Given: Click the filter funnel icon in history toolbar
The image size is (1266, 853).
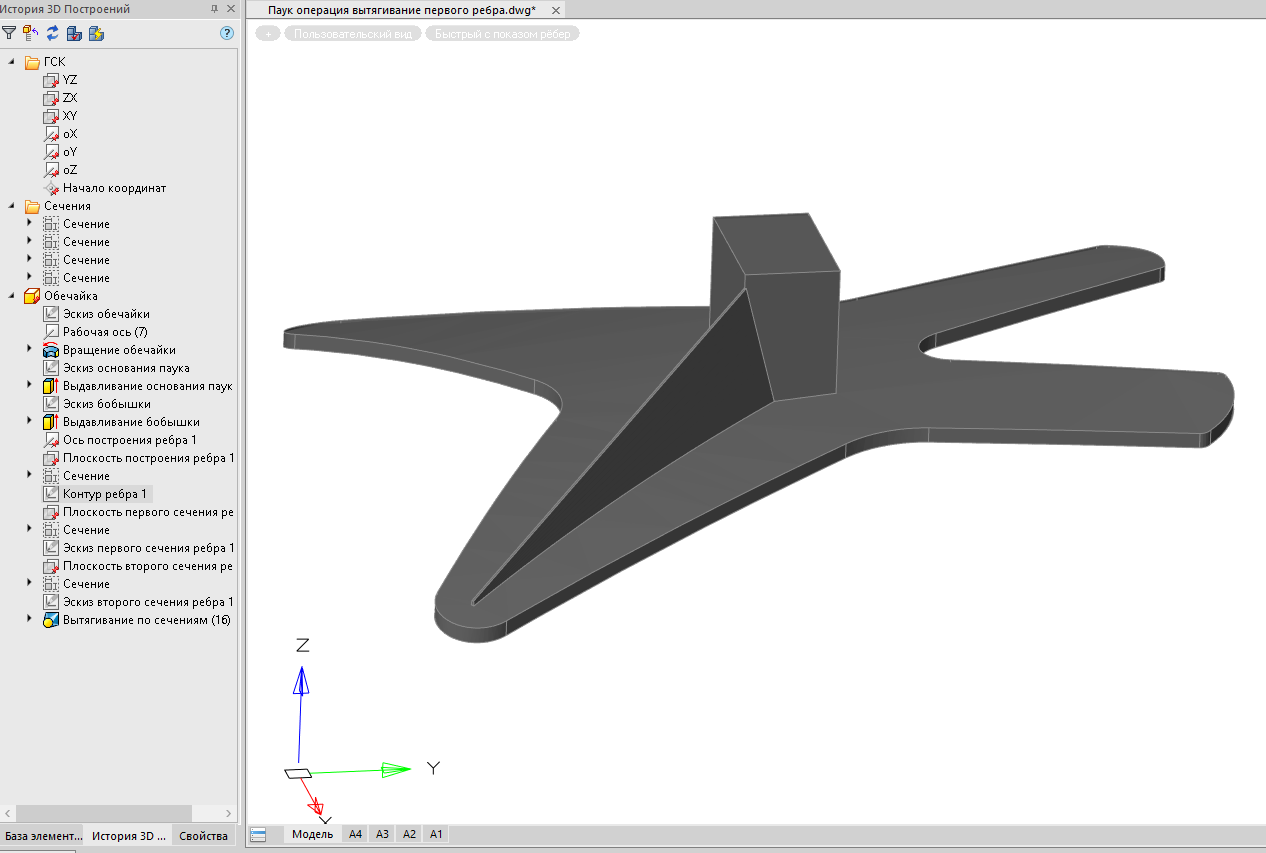Looking at the screenshot, I should (9, 33).
